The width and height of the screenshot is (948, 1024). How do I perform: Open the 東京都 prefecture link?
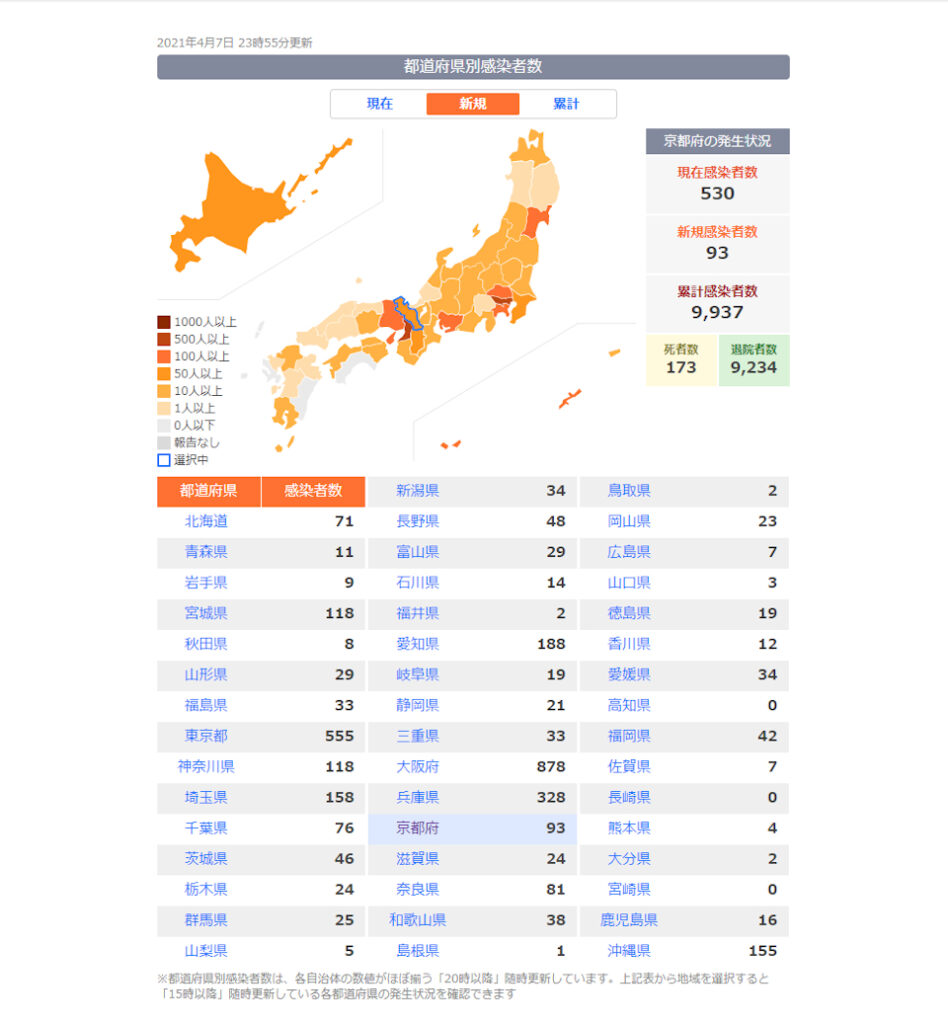coord(206,736)
